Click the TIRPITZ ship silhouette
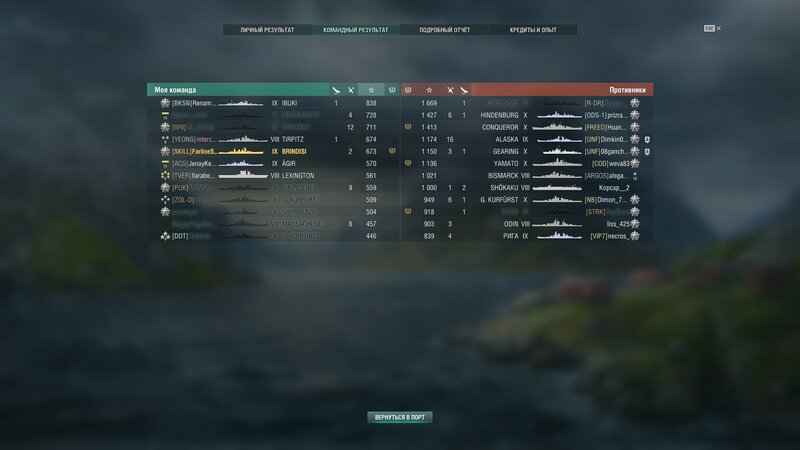 243,139
